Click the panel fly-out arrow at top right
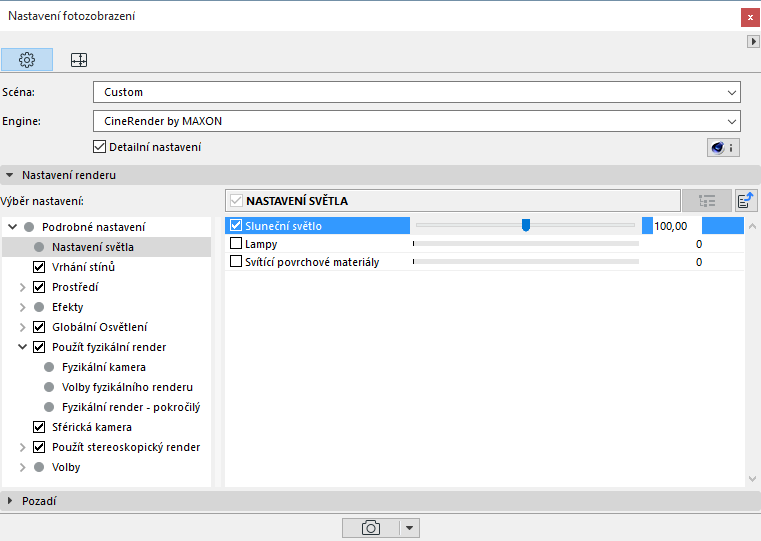Screen dimensions: 761x541 [753, 42]
